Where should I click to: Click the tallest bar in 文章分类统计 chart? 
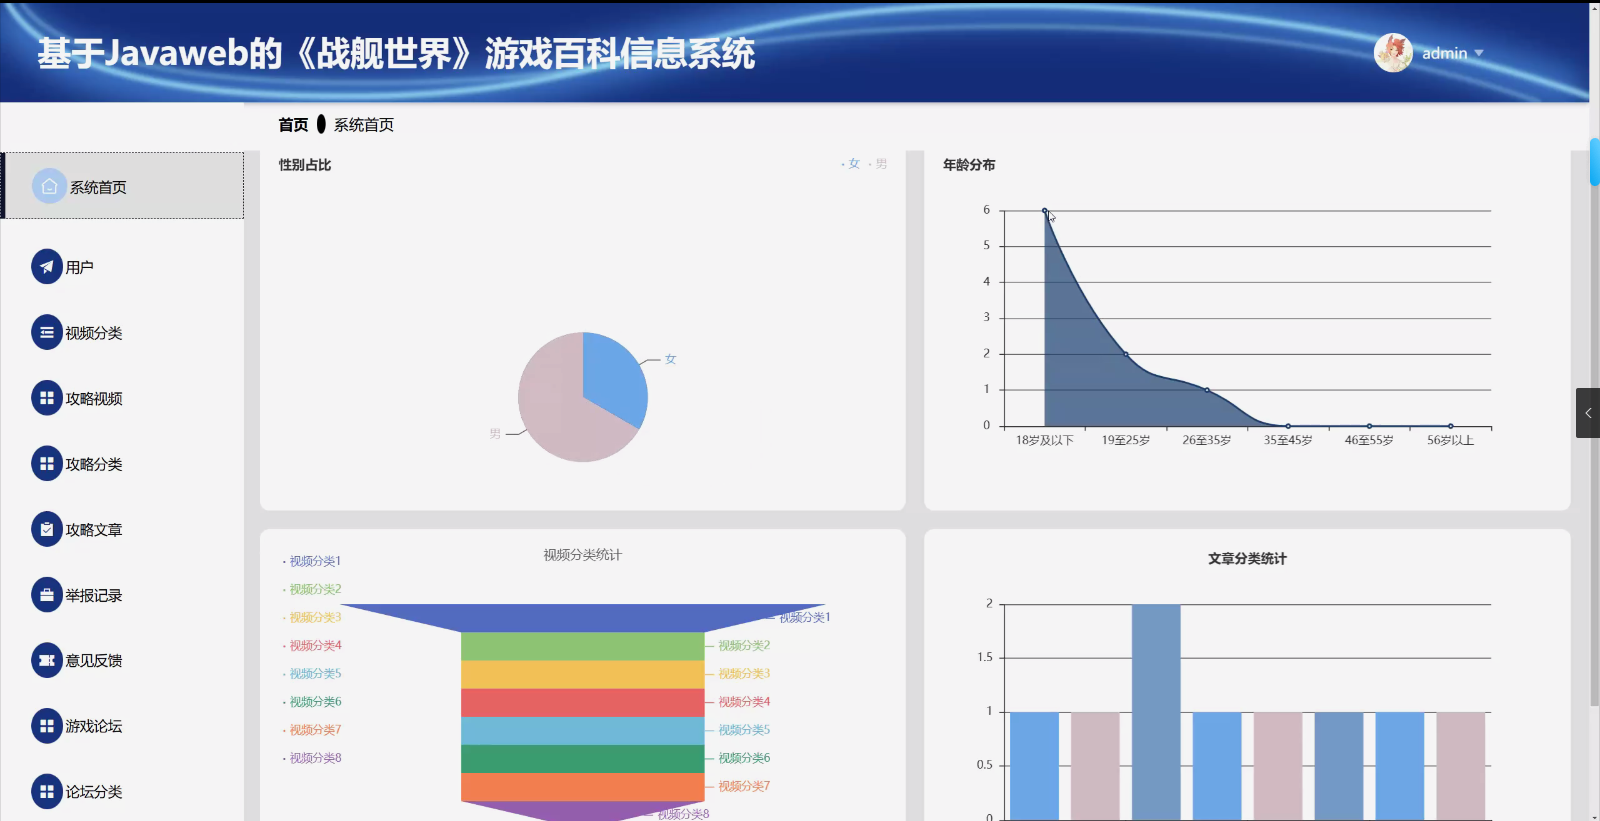point(1156,712)
